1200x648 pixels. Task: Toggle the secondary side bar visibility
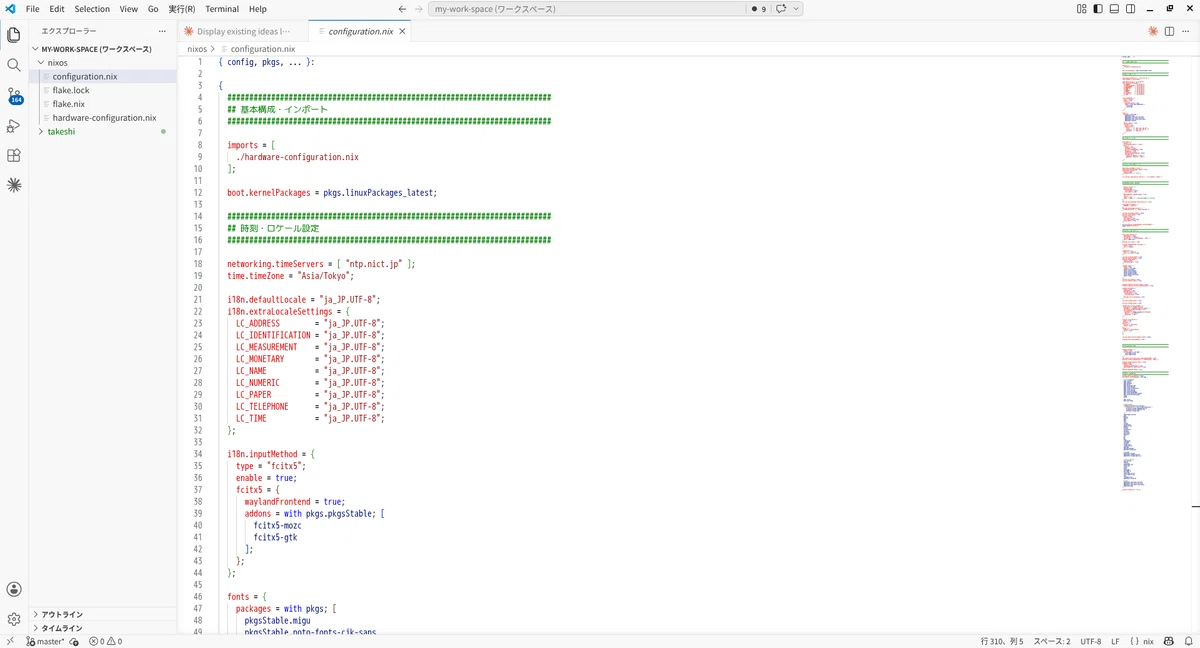[x=1131, y=9]
